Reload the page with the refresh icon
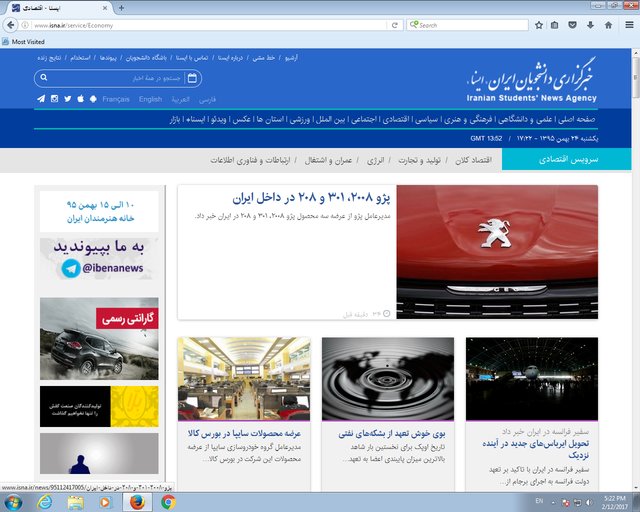The width and height of the screenshot is (640, 512). click(x=395, y=25)
